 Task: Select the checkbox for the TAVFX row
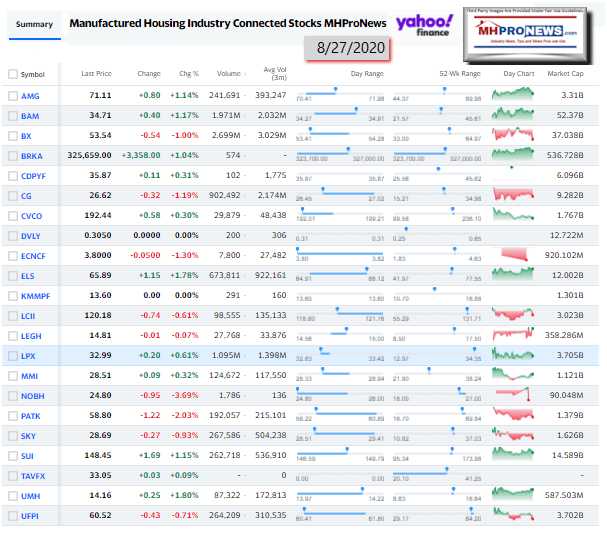click(x=13, y=477)
